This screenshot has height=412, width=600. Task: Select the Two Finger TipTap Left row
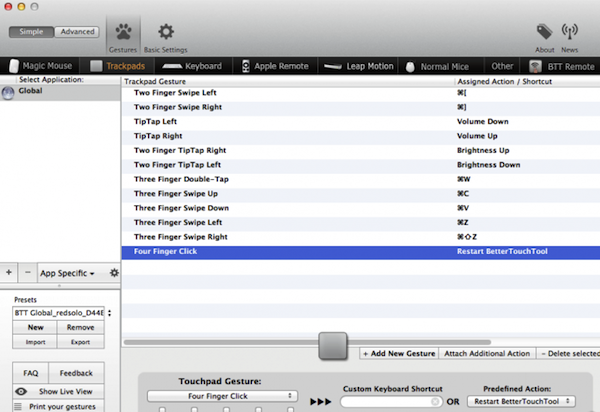tap(361, 165)
